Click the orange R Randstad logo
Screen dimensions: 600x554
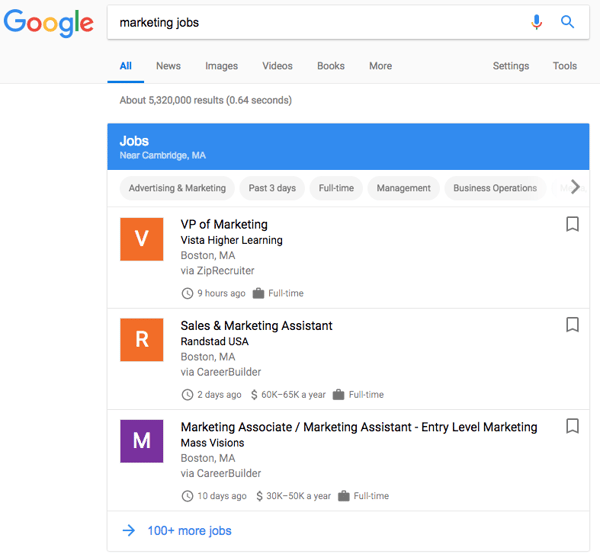[141, 340]
